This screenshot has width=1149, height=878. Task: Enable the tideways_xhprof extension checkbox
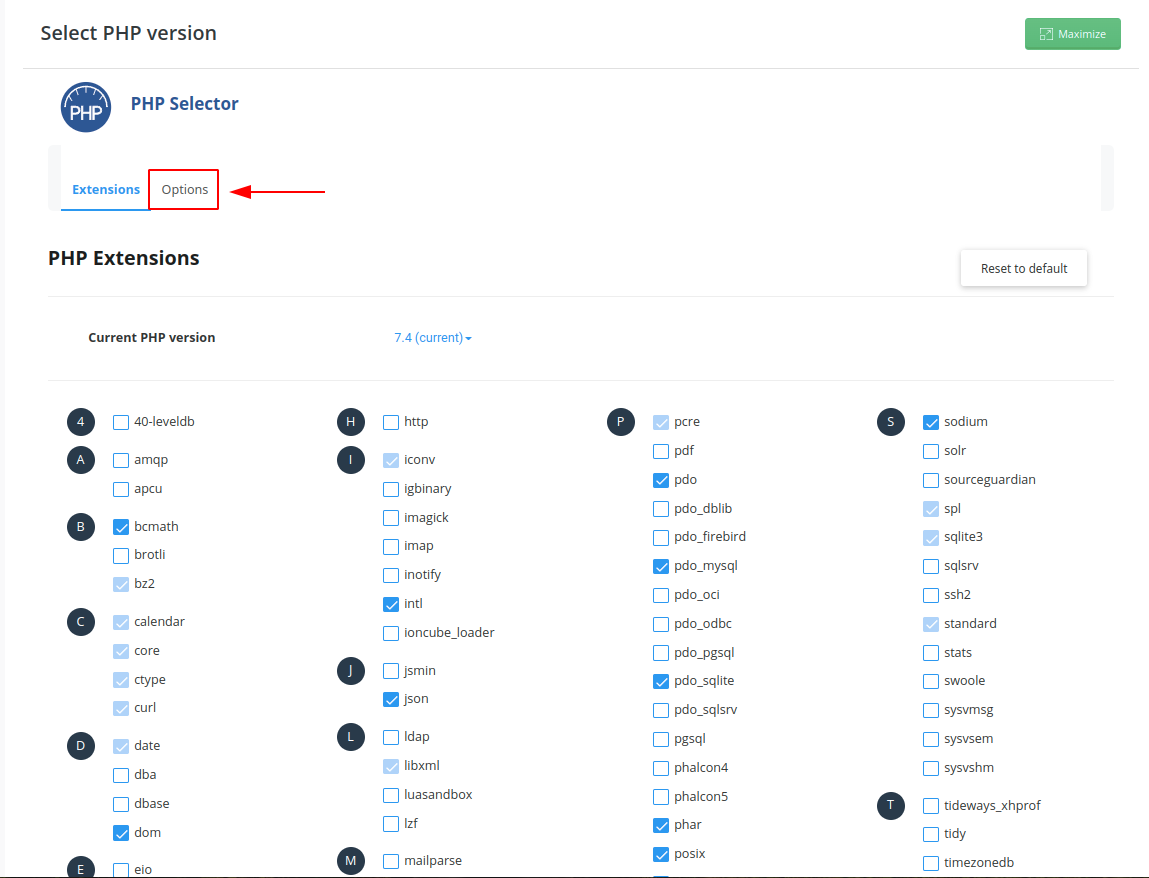931,806
